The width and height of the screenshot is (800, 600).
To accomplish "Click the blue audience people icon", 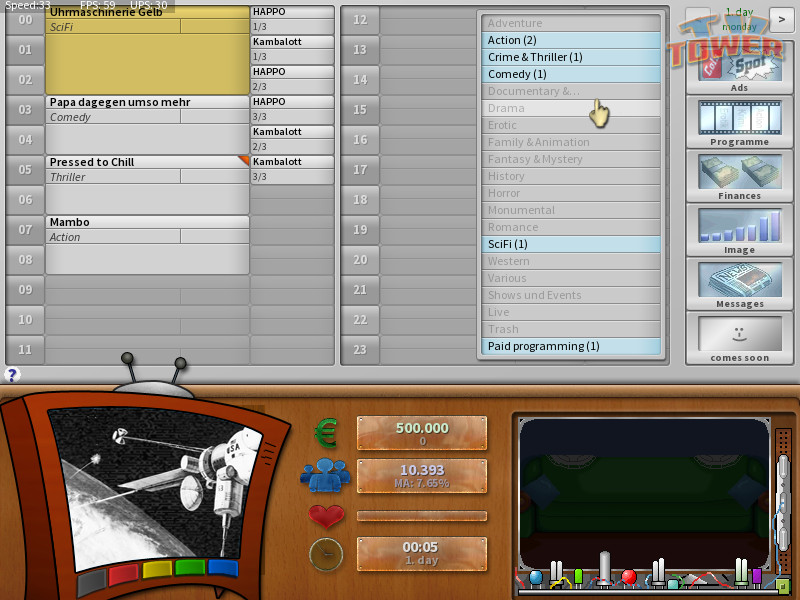I will [x=326, y=475].
